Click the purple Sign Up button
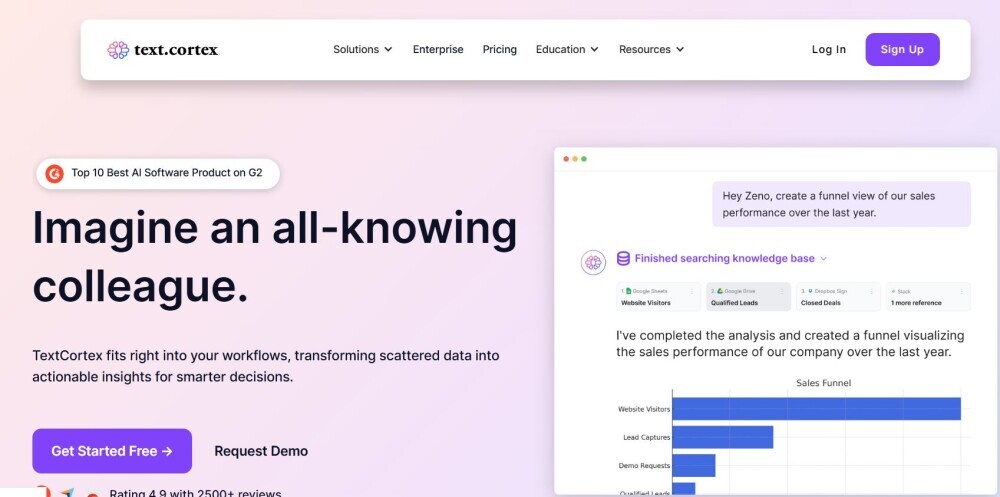The width and height of the screenshot is (1000, 497). (902, 49)
